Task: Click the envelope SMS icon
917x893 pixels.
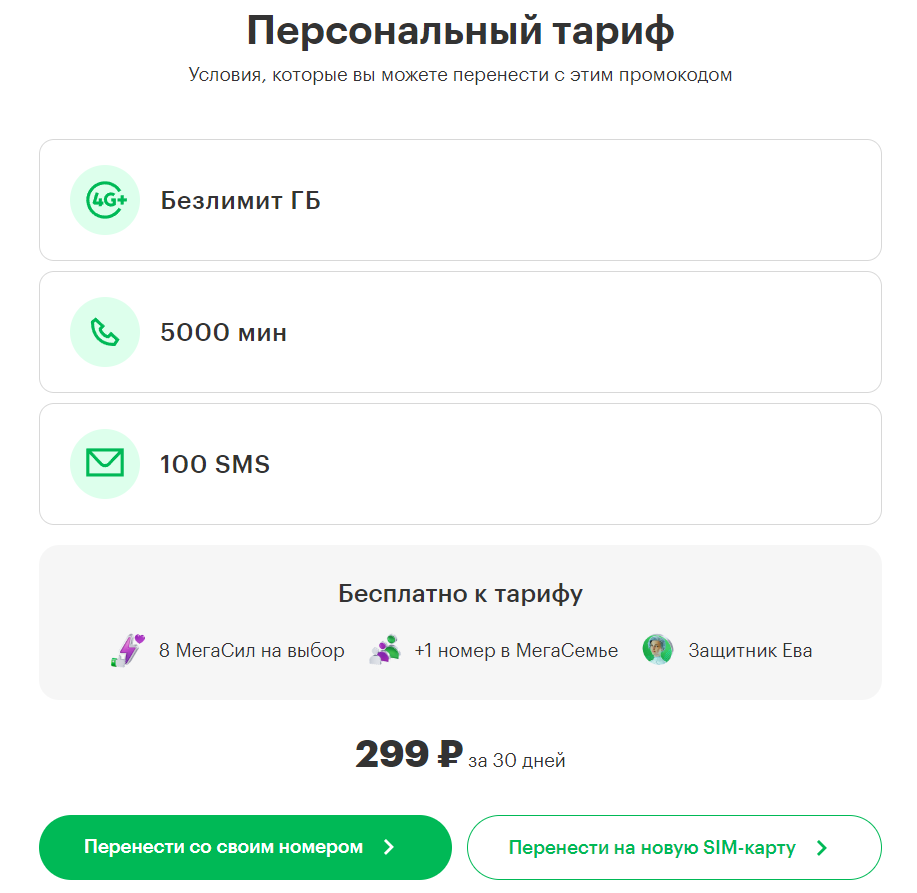Action: tap(104, 464)
